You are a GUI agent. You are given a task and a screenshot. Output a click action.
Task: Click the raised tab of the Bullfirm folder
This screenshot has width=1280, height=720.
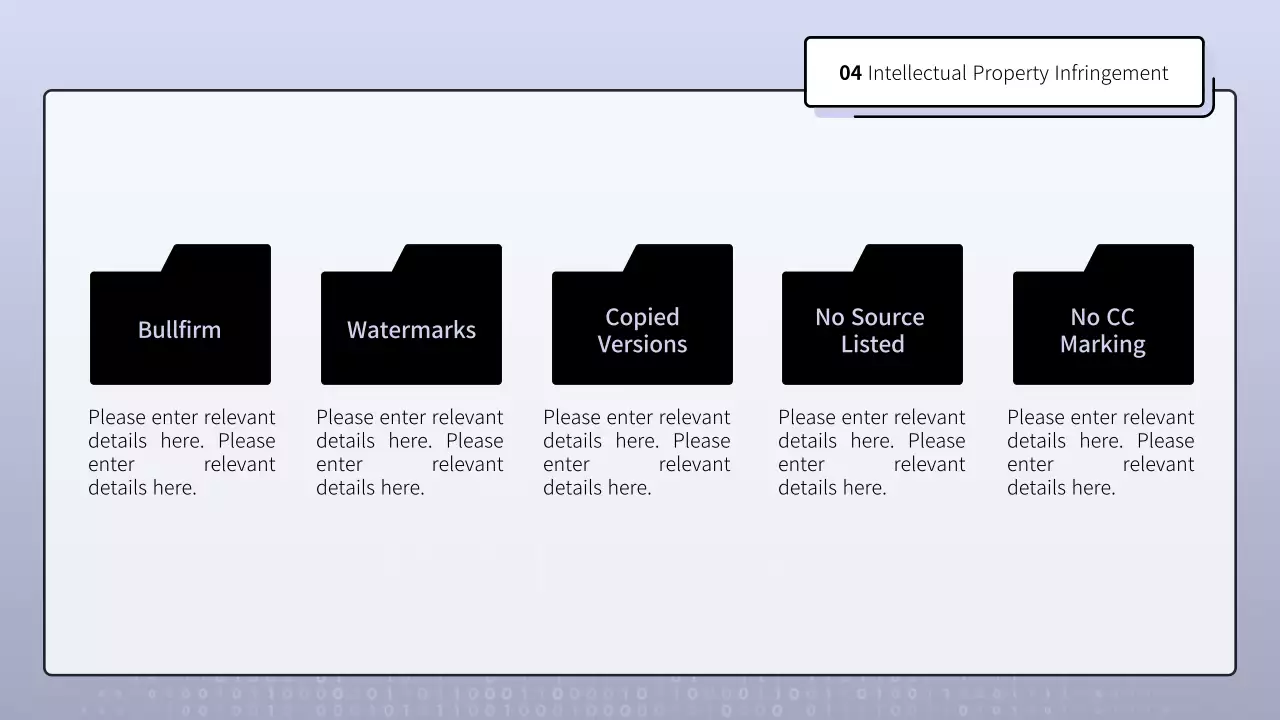pos(220,257)
